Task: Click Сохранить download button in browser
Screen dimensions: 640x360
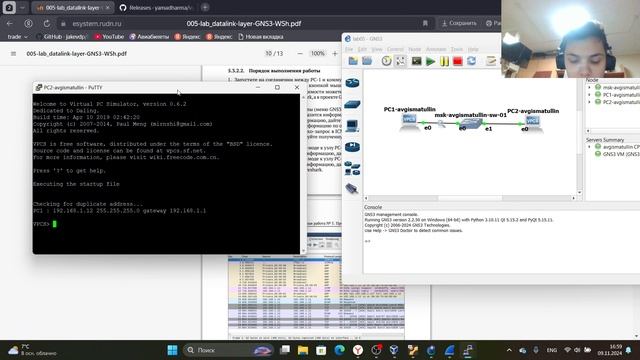Action: (x=459, y=23)
